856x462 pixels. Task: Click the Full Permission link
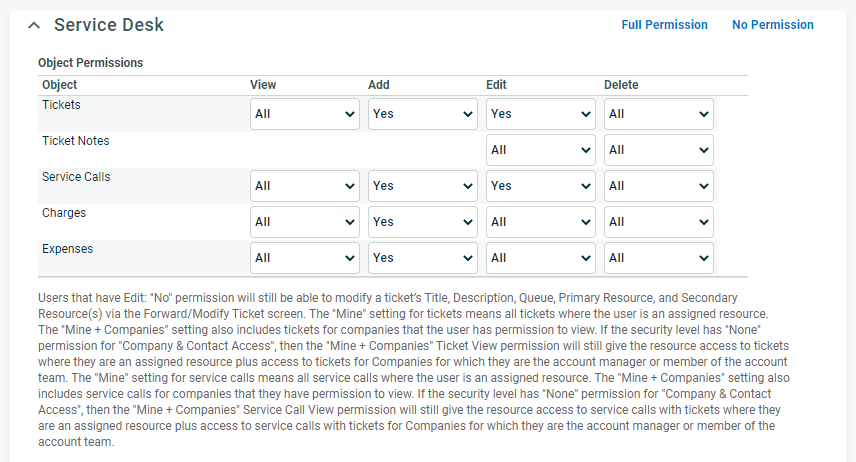(664, 25)
